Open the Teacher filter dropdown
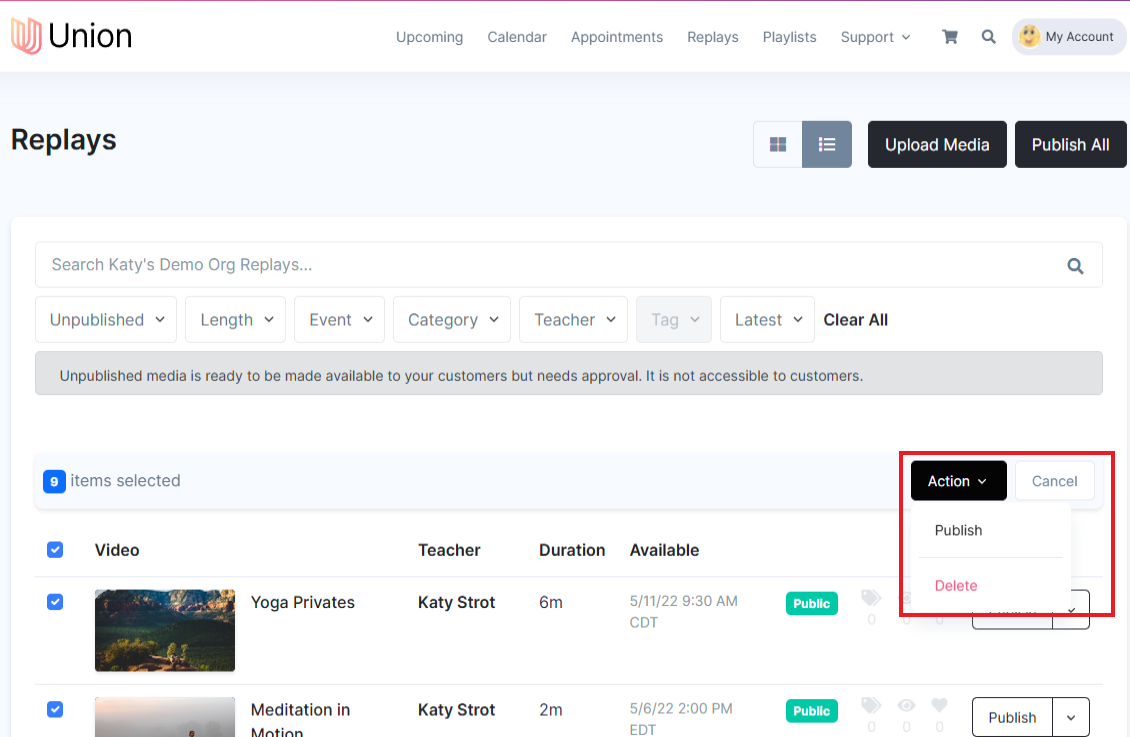The image size is (1130, 737). (574, 319)
